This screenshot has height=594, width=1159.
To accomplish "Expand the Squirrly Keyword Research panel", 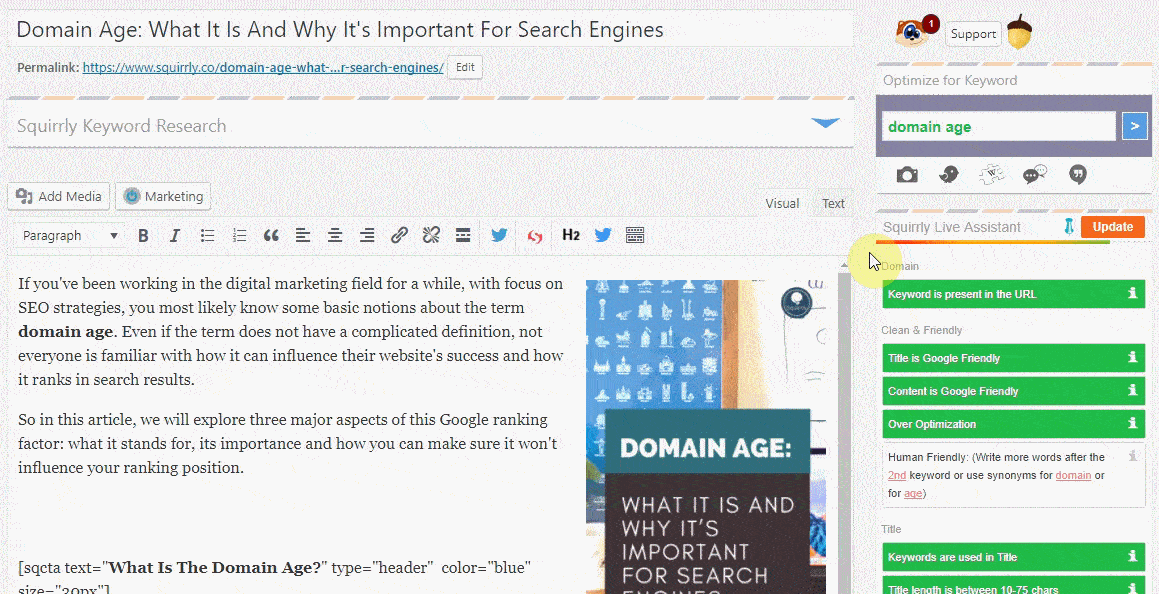I will (826, 123).
